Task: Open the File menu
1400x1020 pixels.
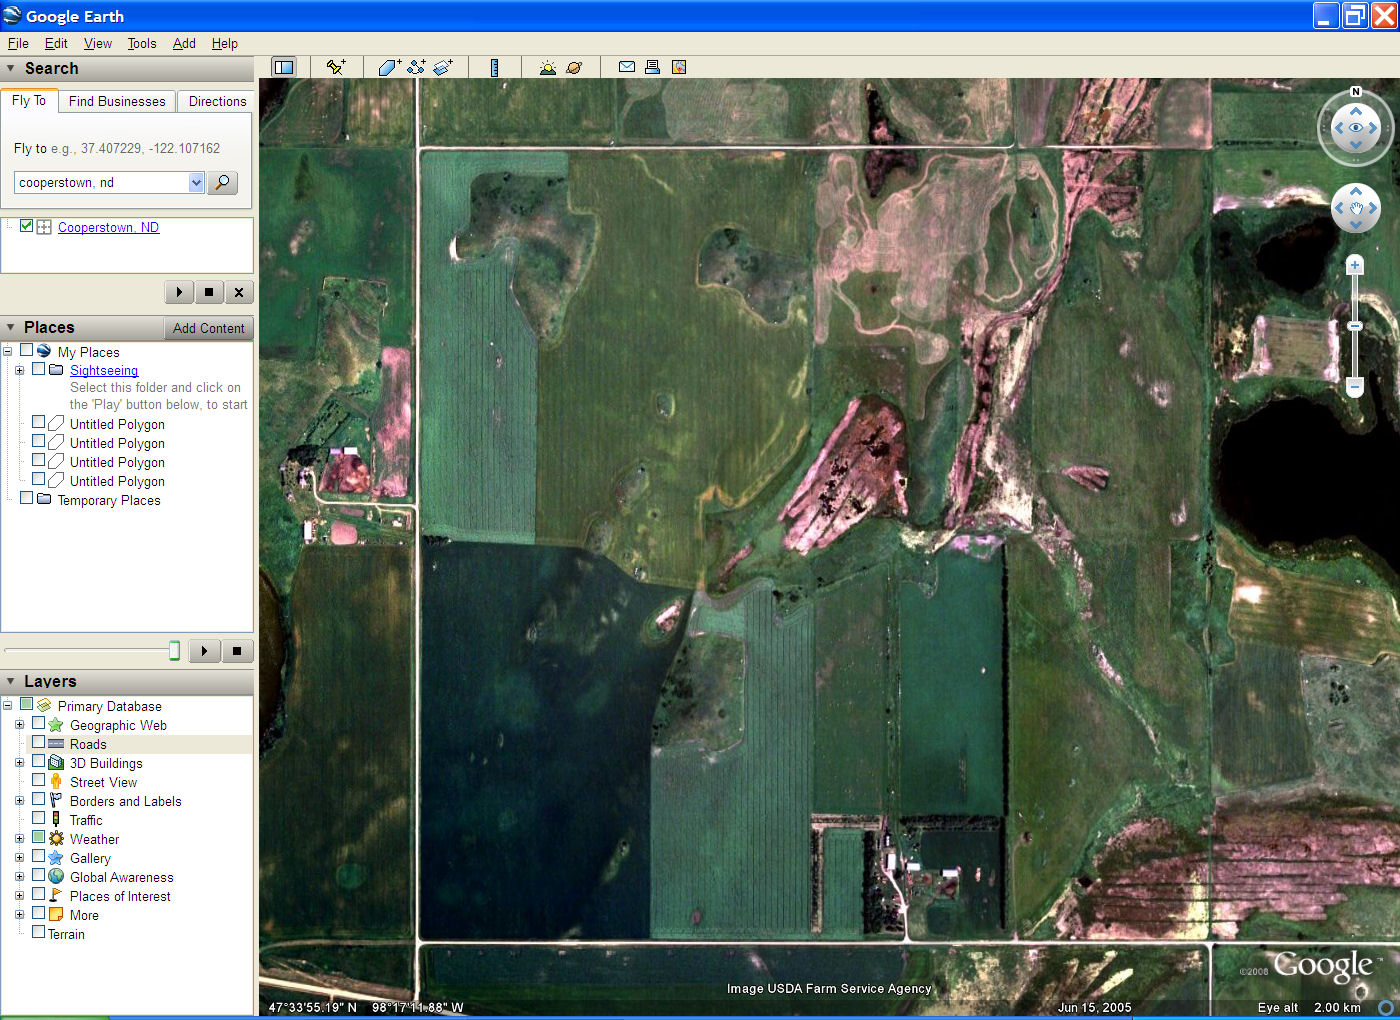Action: (18, 43)
